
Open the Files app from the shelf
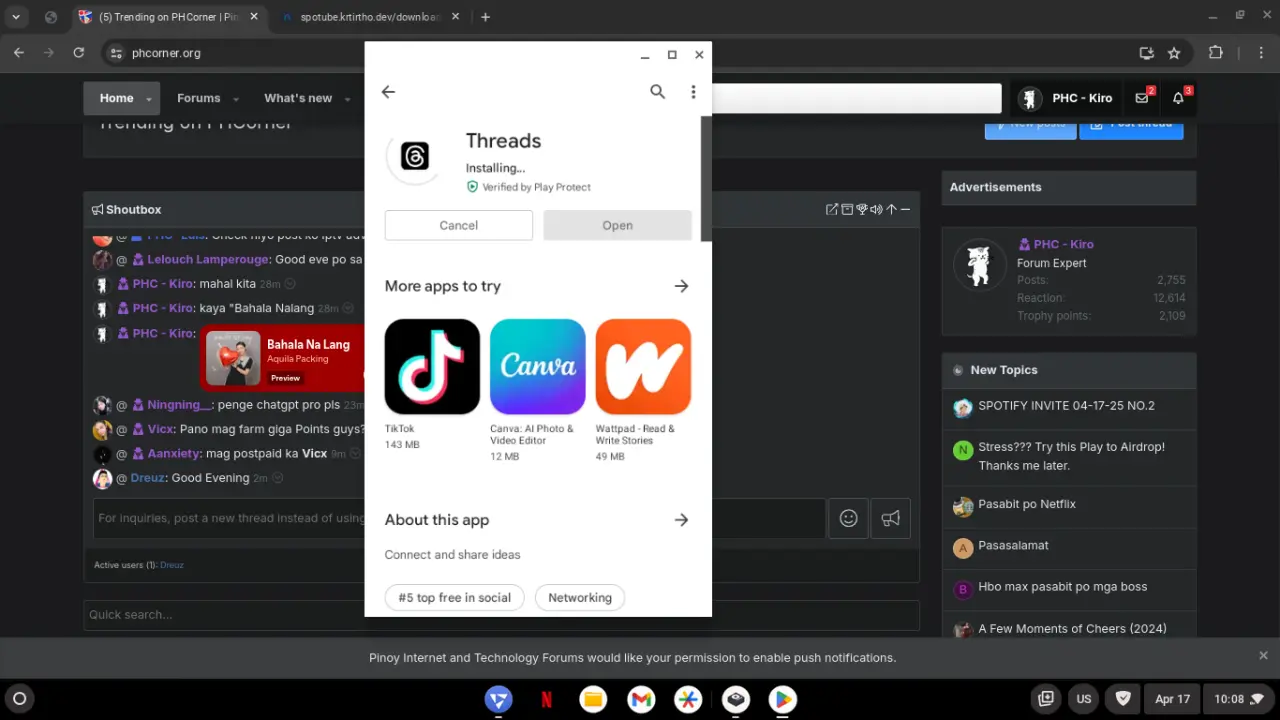coord(593,699)
